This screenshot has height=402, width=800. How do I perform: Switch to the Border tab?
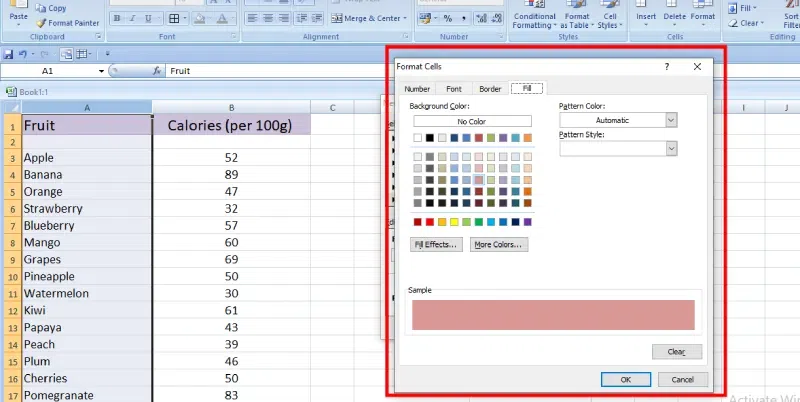(x=490, y=89)
